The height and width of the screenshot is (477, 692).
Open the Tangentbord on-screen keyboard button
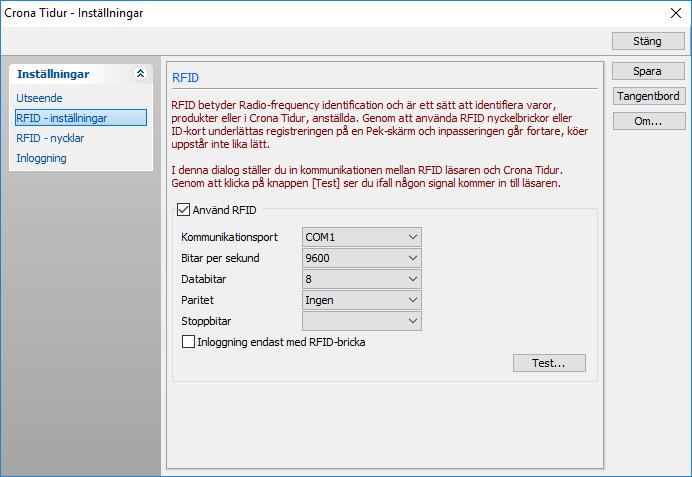point(648,96)
